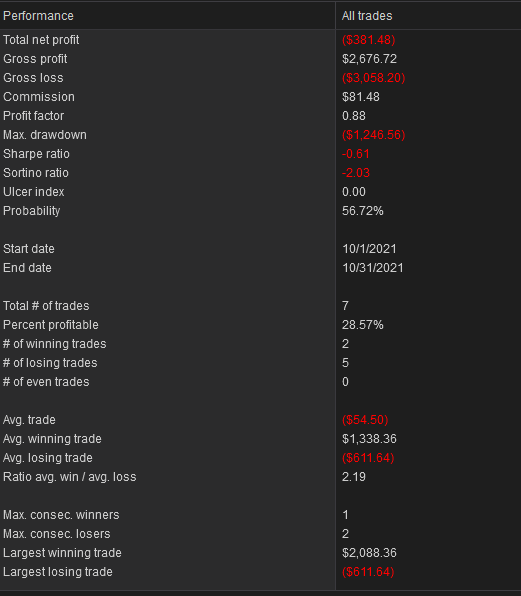Select the Probability value 56.72%
Image resolution: width=521 pixels, height=596 pixels.
point(363,211)
